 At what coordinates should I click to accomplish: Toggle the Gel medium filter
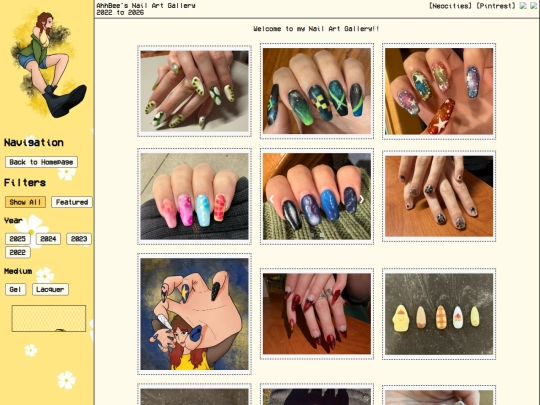coord(15,289)
